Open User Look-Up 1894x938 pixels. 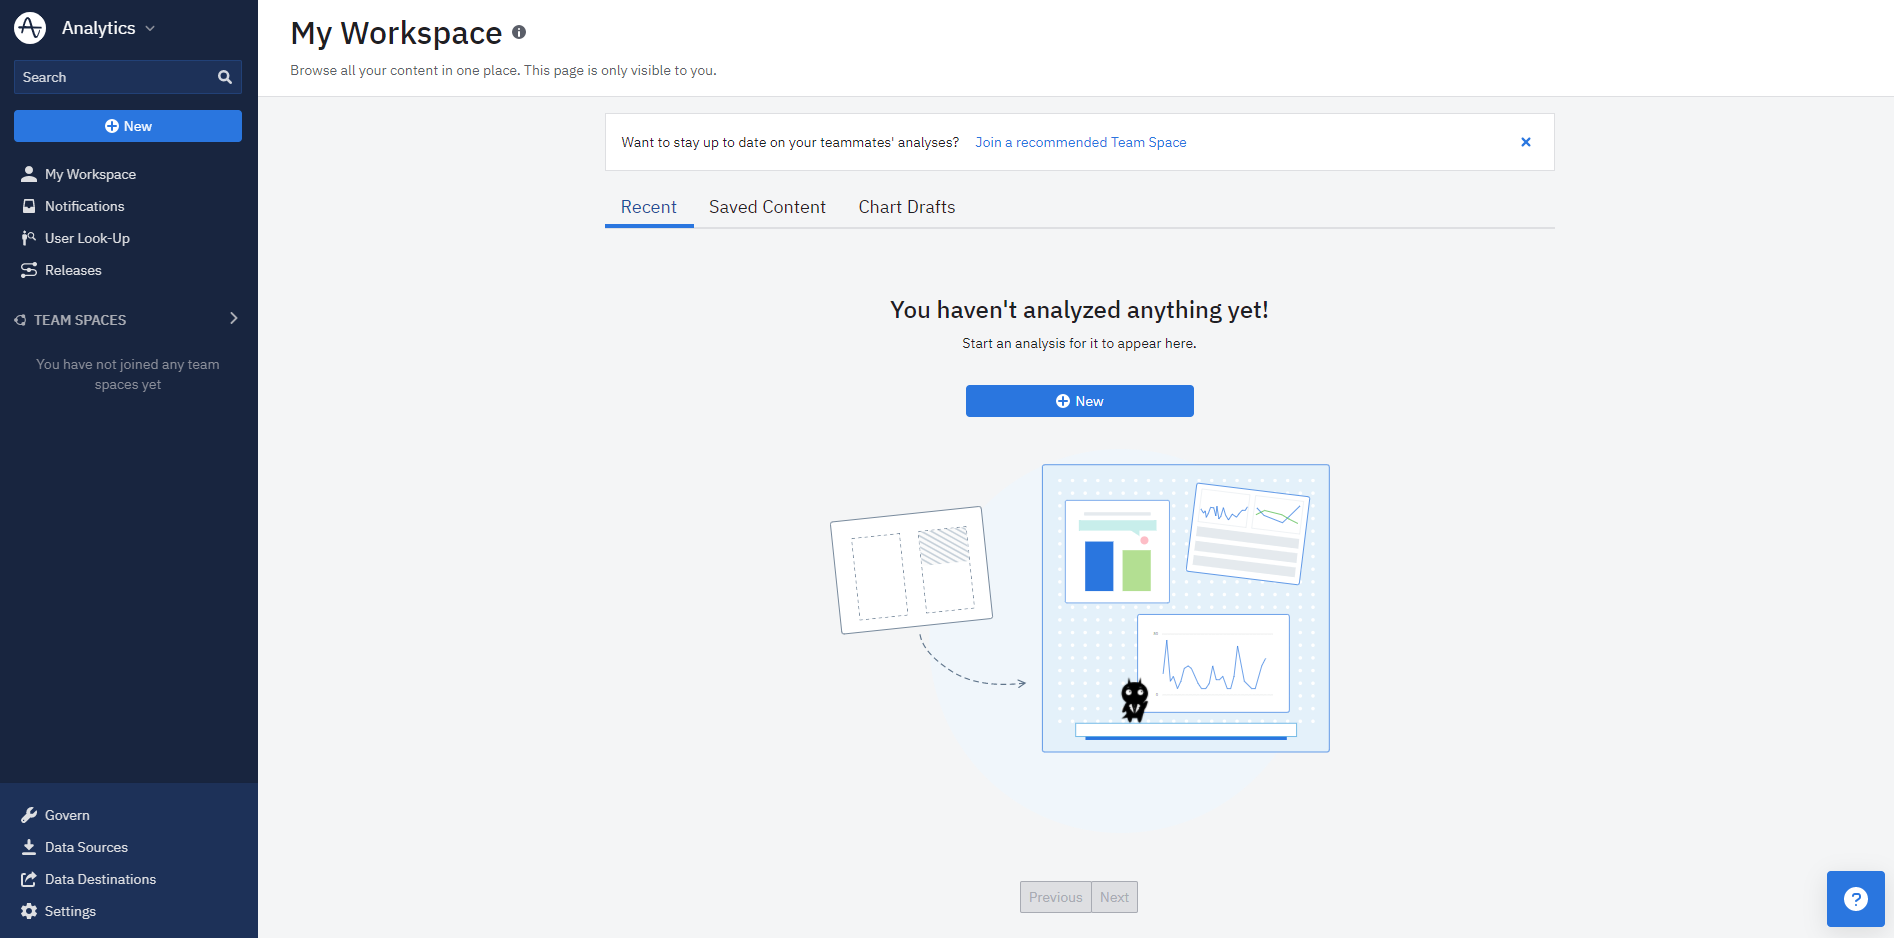coord(87,238)
